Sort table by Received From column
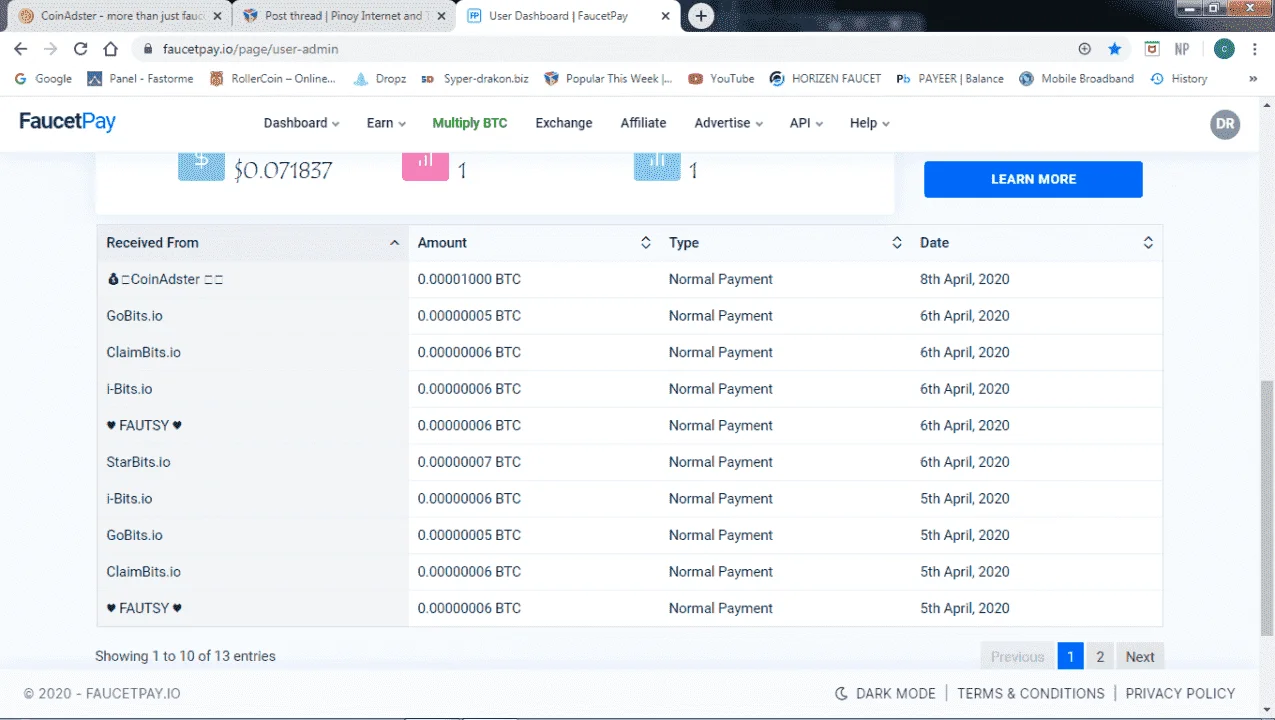1275x720 pixels. 252,243
